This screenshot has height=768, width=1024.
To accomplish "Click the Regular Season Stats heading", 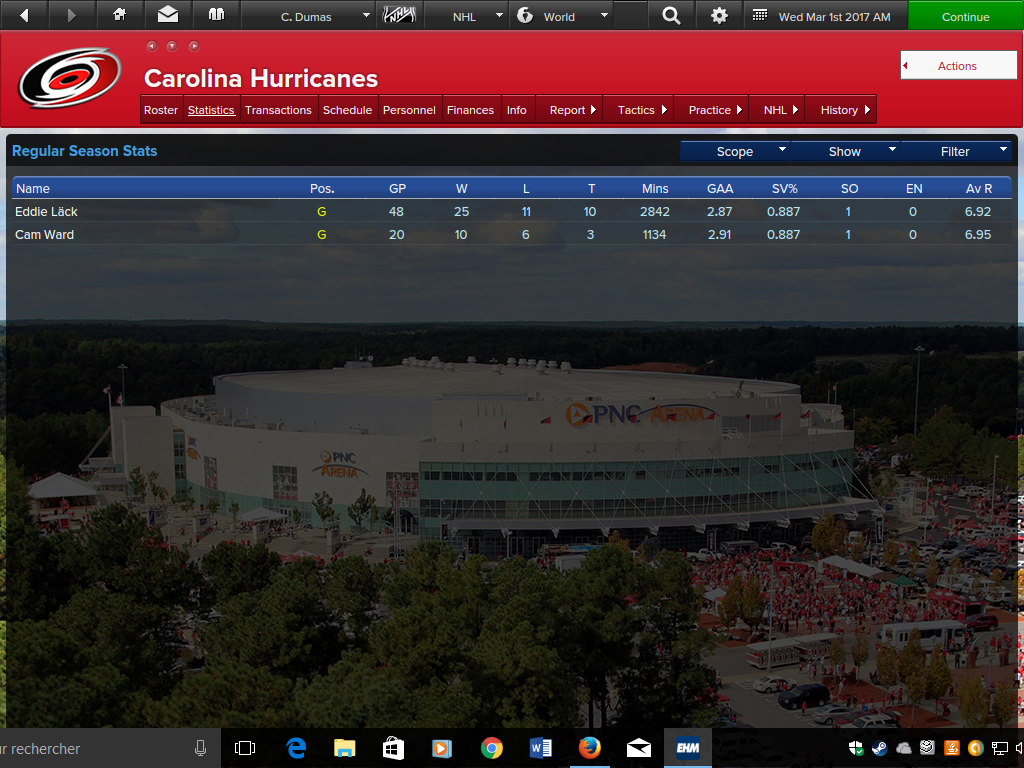I will point(84,151).
